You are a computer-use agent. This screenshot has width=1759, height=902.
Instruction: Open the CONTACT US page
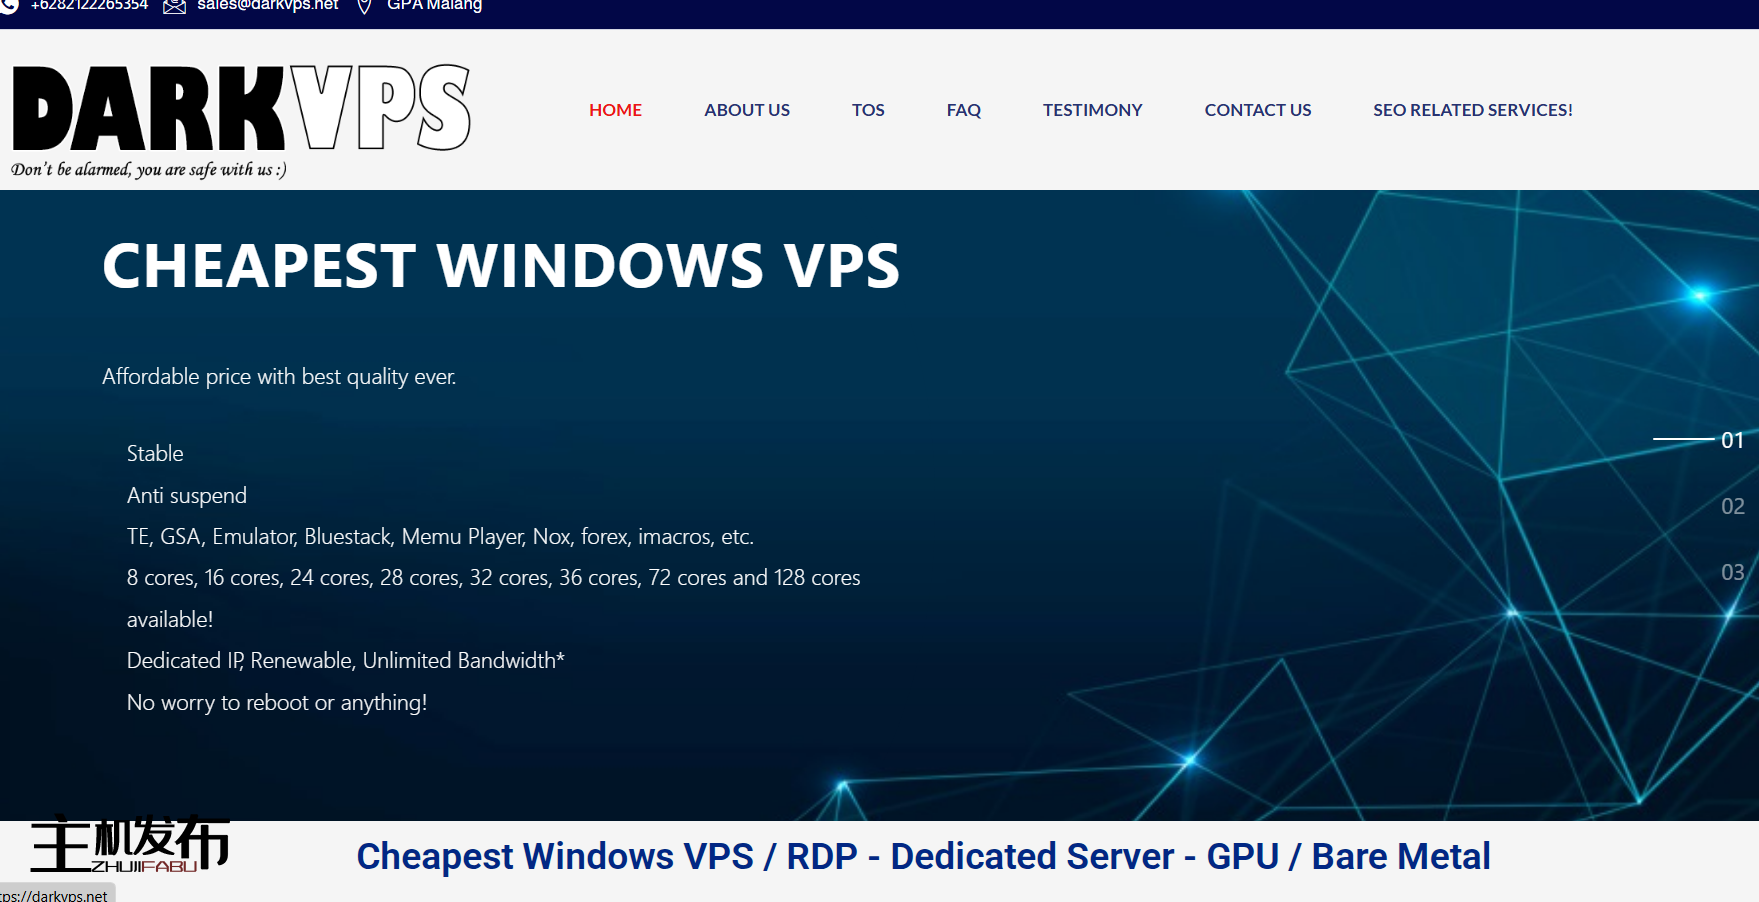1257,110
